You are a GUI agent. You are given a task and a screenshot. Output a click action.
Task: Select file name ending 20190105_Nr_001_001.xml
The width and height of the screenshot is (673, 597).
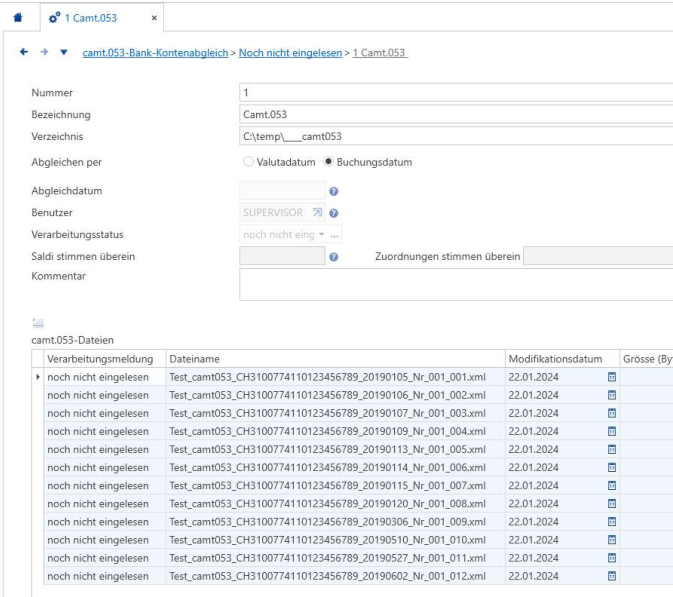coord(327,377)
